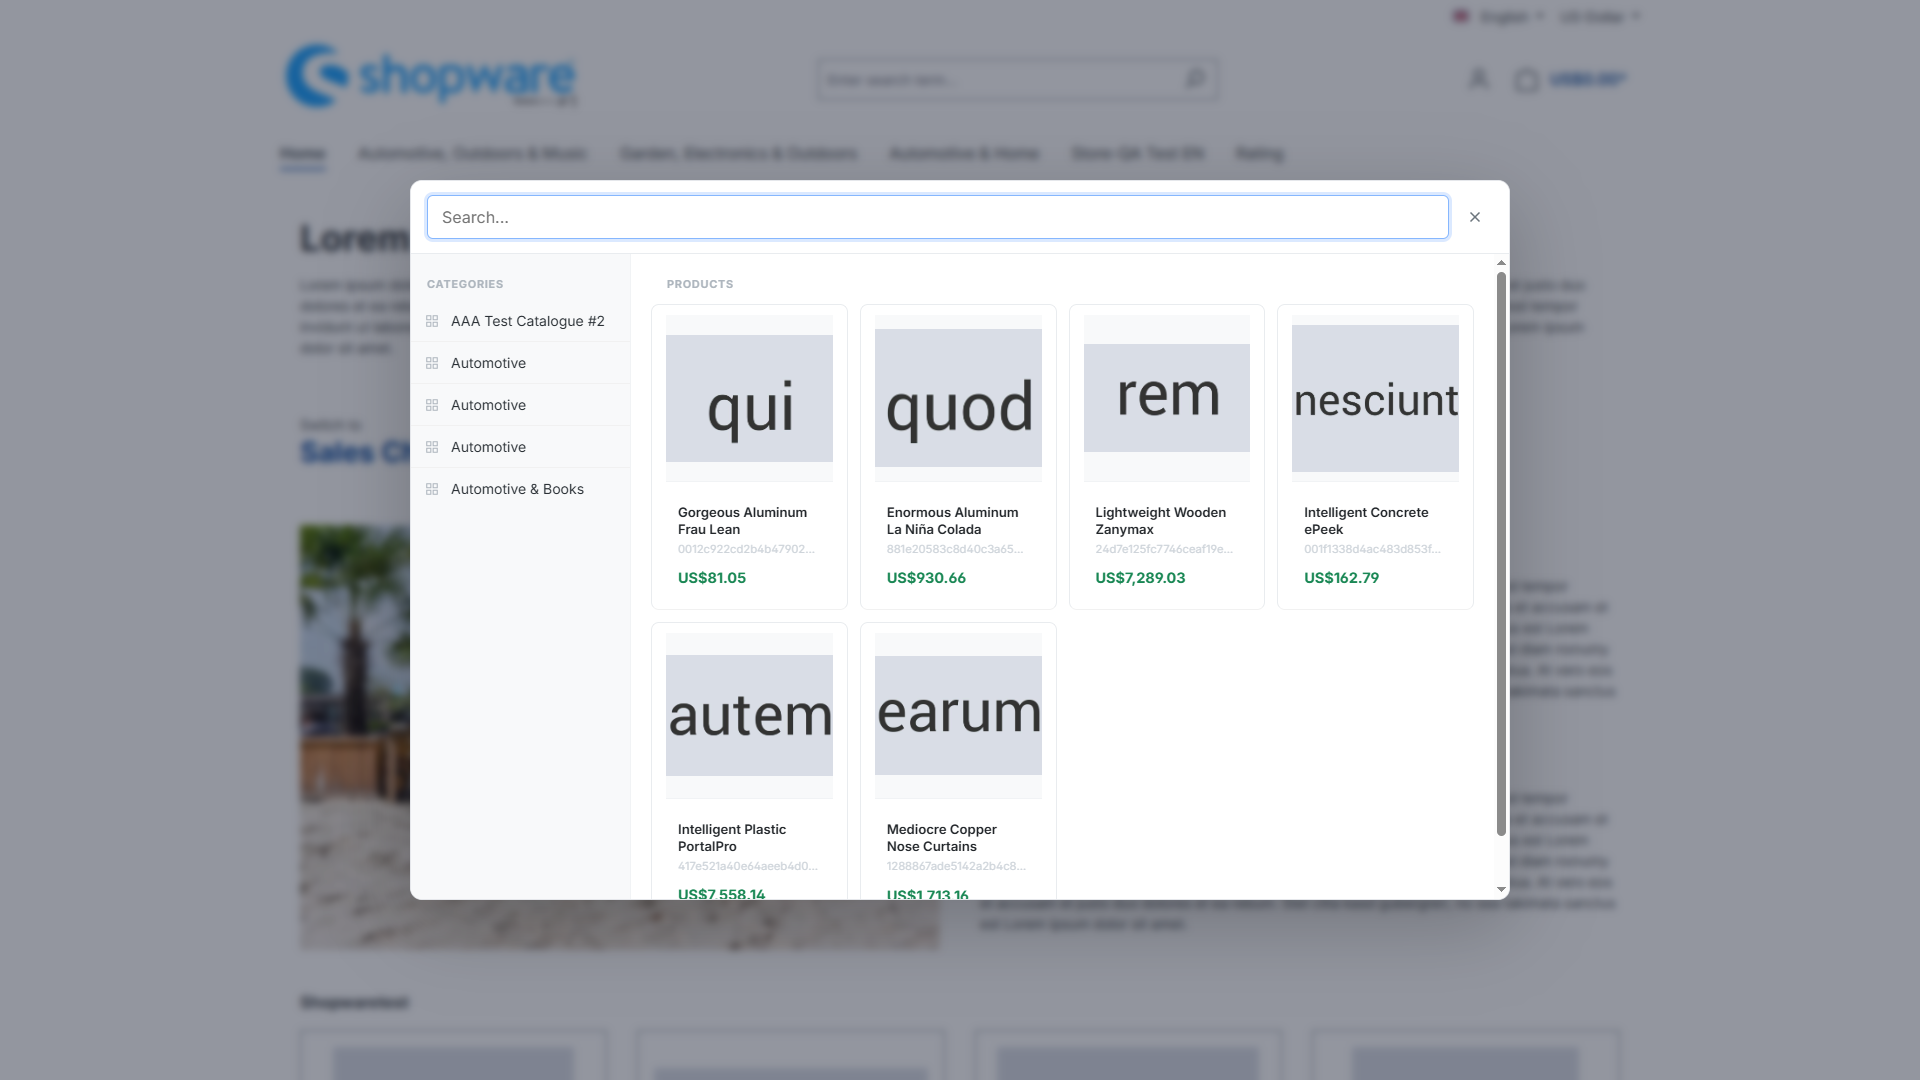
Task: Close the search overlay with the X icon
Action: tap(1475, 217)
